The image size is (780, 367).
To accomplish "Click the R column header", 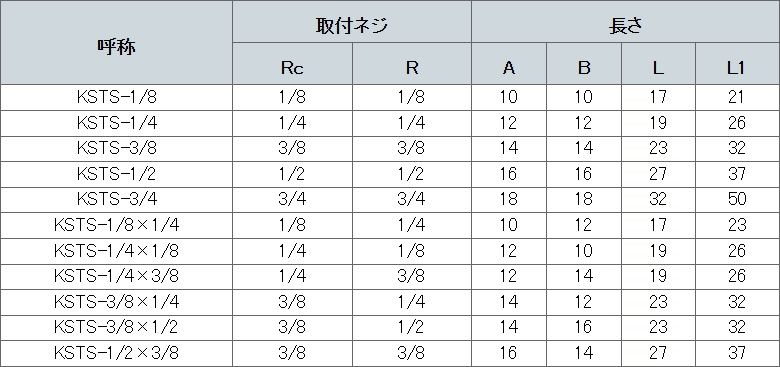I will coord(412,68).
